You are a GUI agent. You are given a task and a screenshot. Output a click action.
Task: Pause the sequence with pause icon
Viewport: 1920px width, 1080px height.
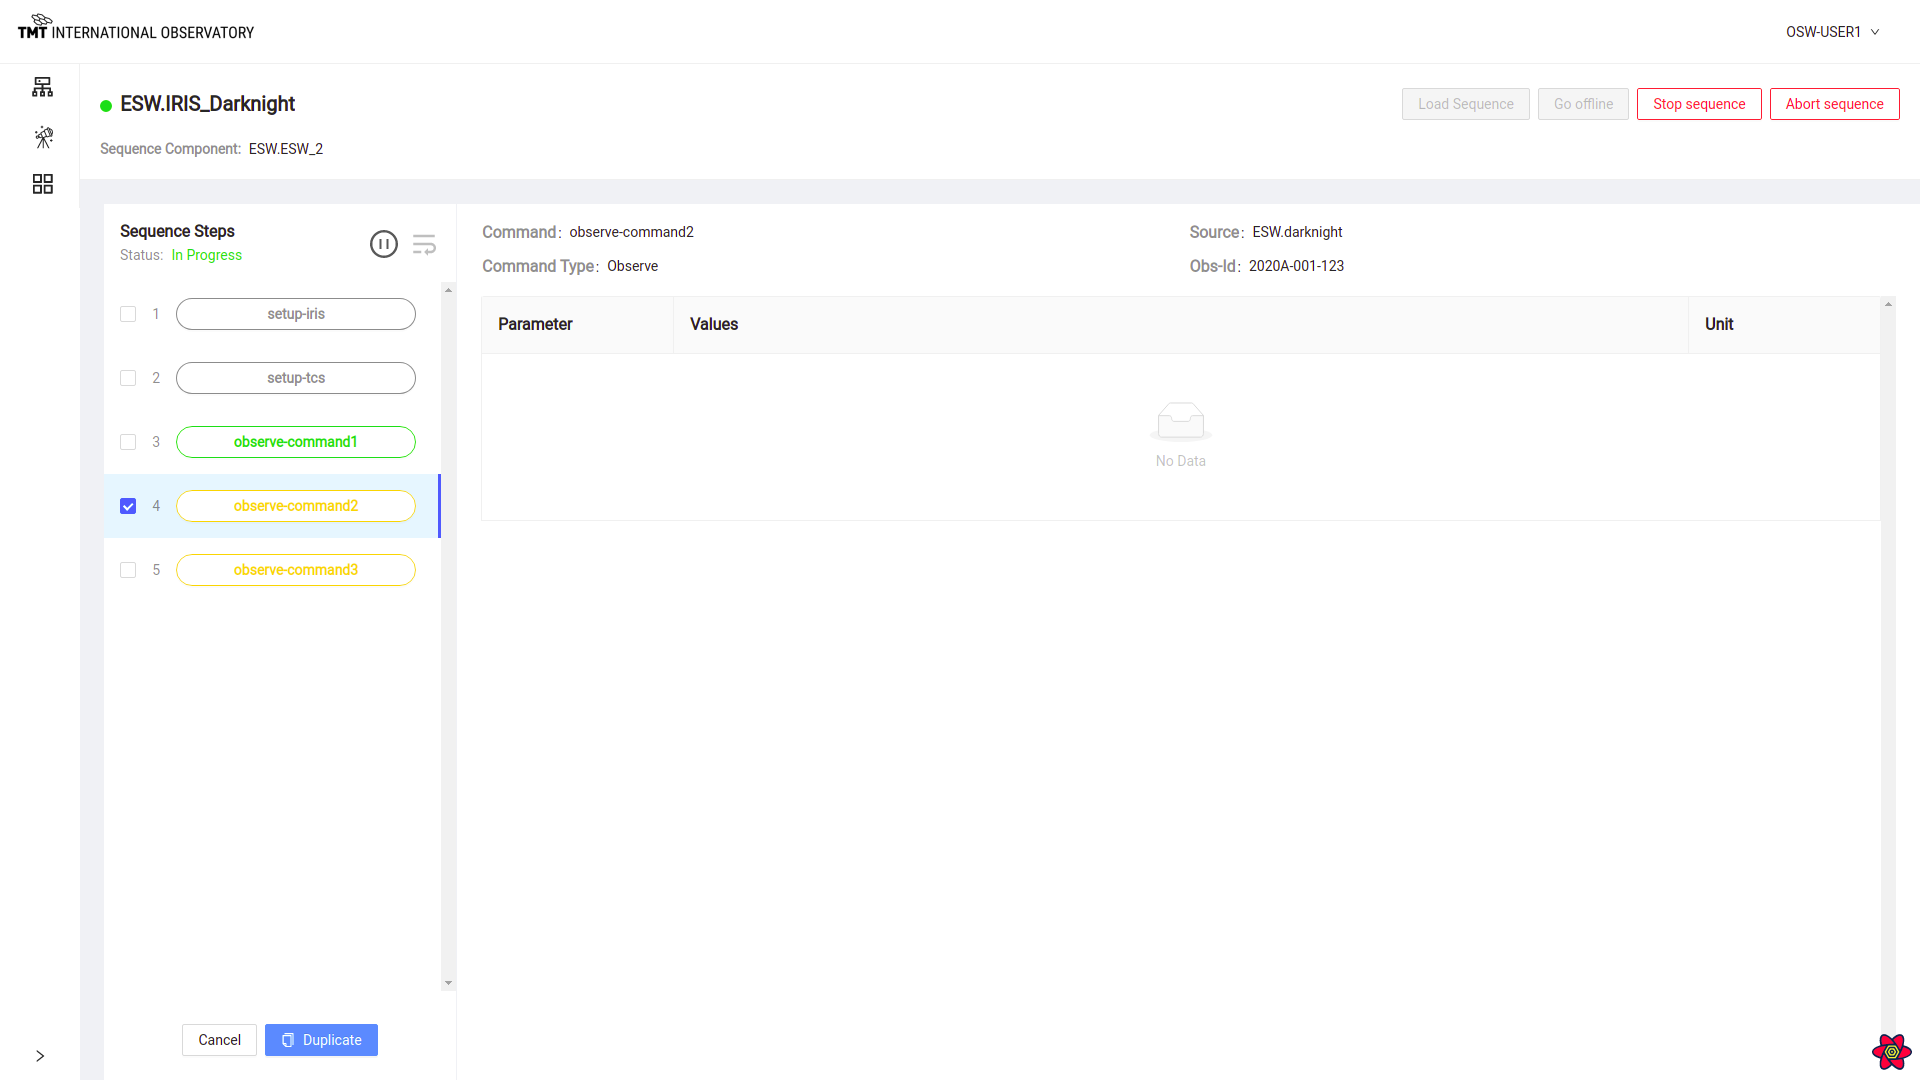click(x=384, y=244)
